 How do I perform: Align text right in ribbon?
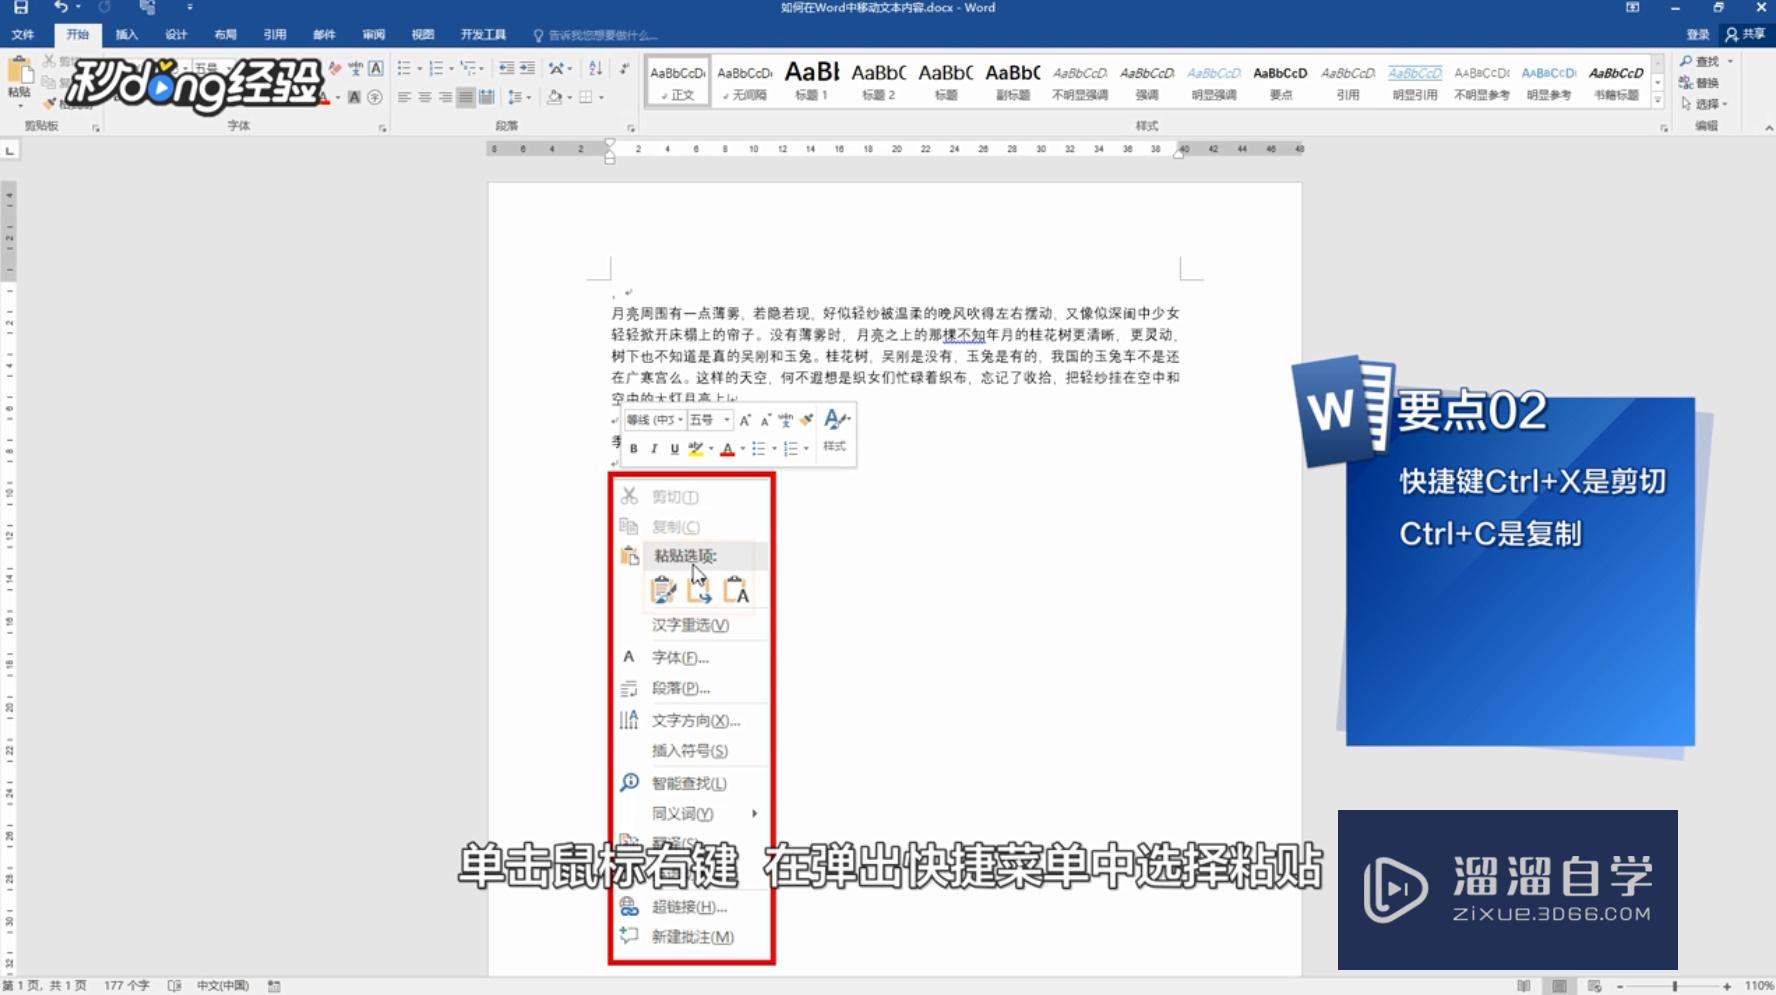click(445, 97)
